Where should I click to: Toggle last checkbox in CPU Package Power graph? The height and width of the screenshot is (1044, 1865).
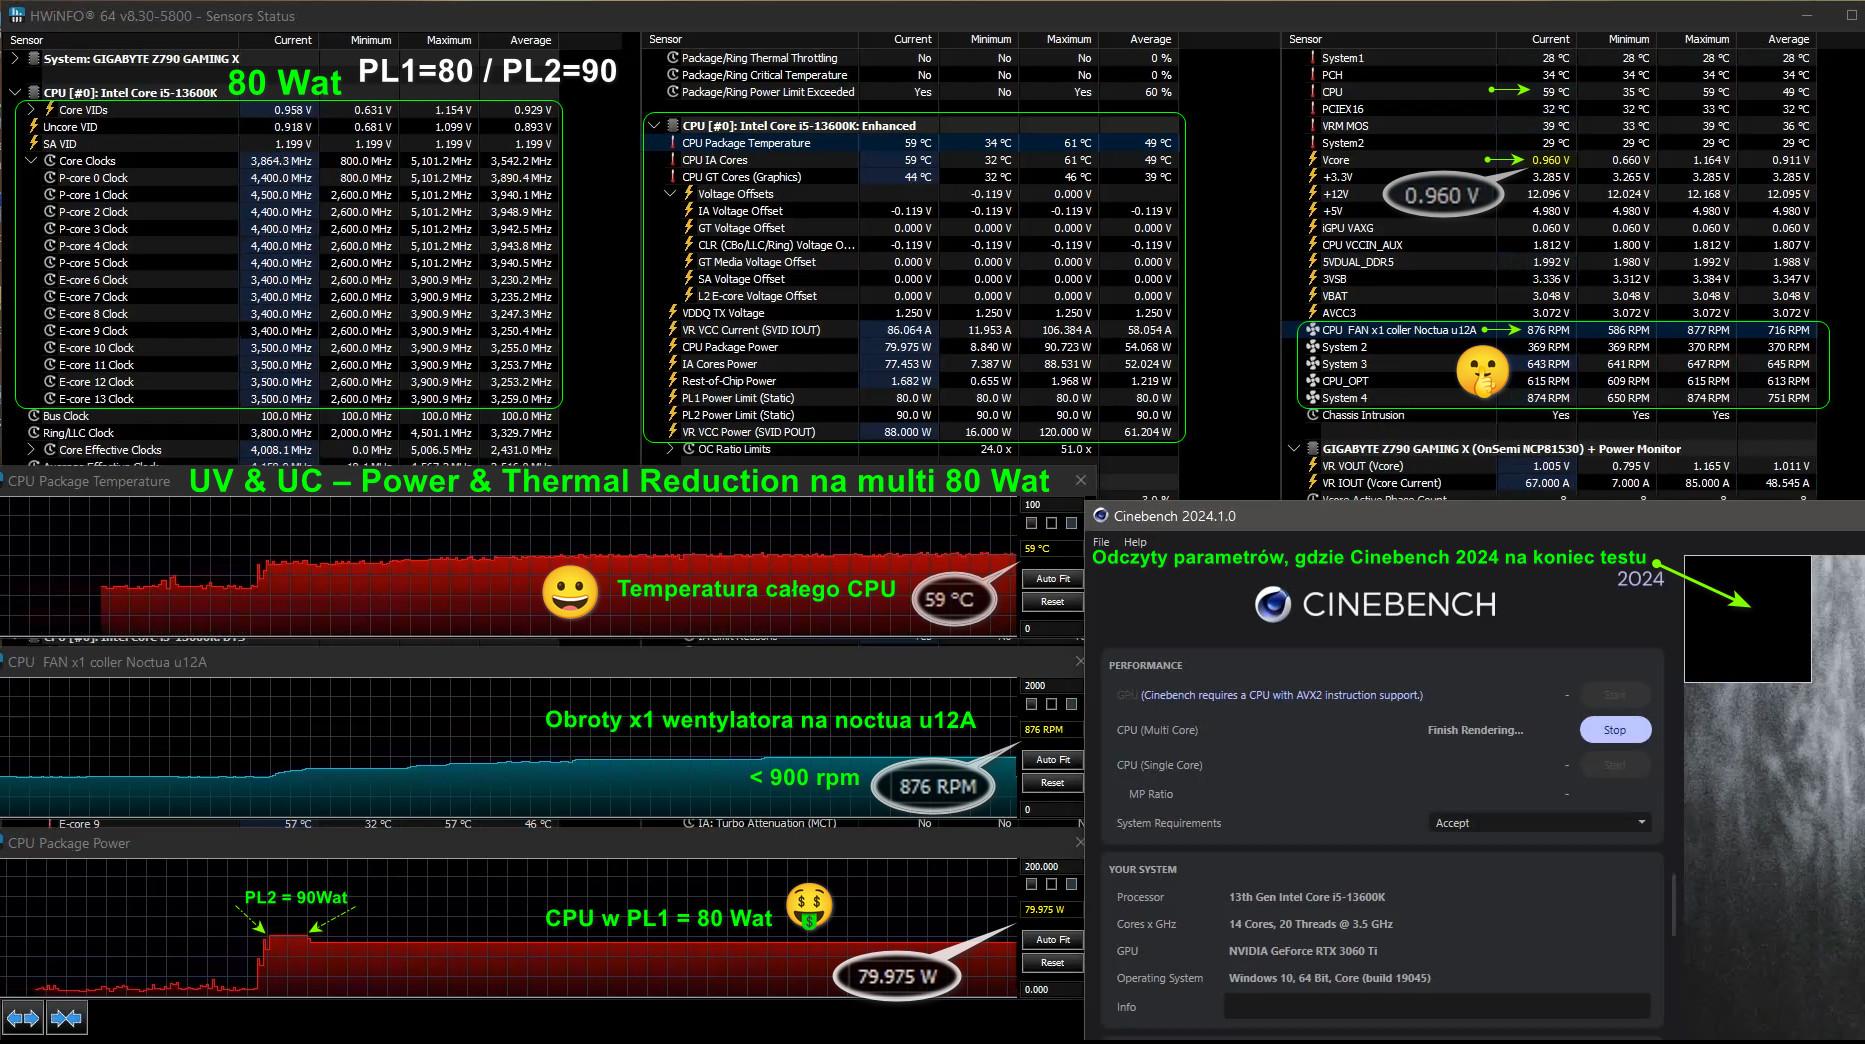click(x=1071, y=884)
